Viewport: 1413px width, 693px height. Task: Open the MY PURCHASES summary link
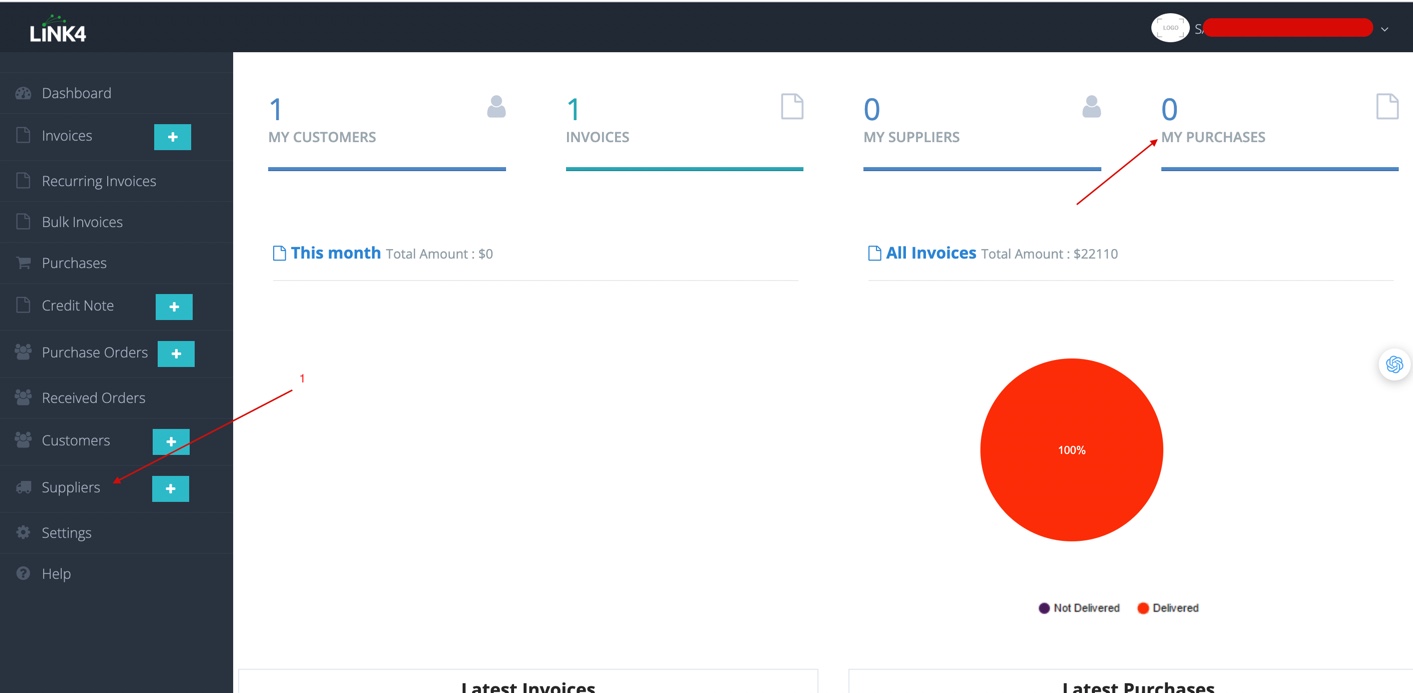1213,137
